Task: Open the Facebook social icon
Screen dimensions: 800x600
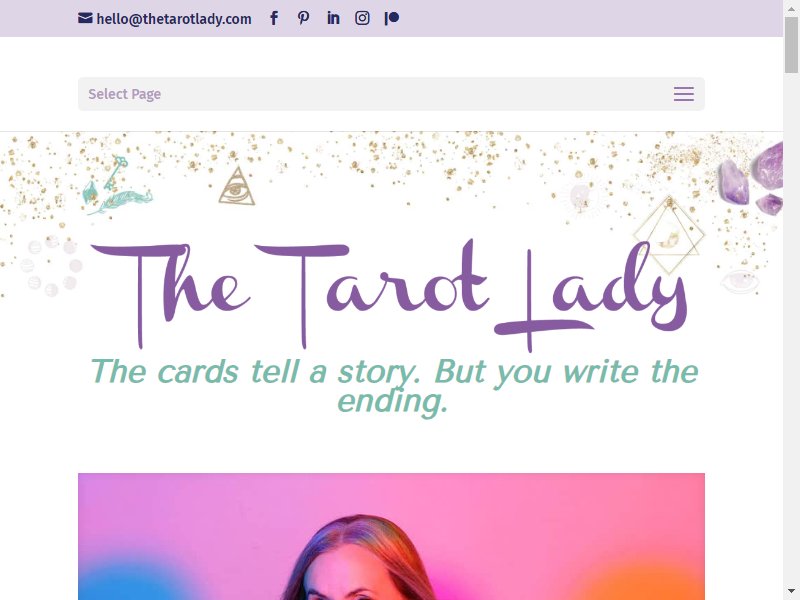Action: coord(274,18)
